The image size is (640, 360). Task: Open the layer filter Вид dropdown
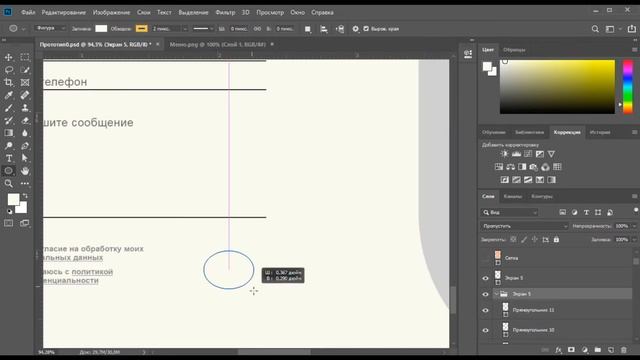(x=509, y=212)
